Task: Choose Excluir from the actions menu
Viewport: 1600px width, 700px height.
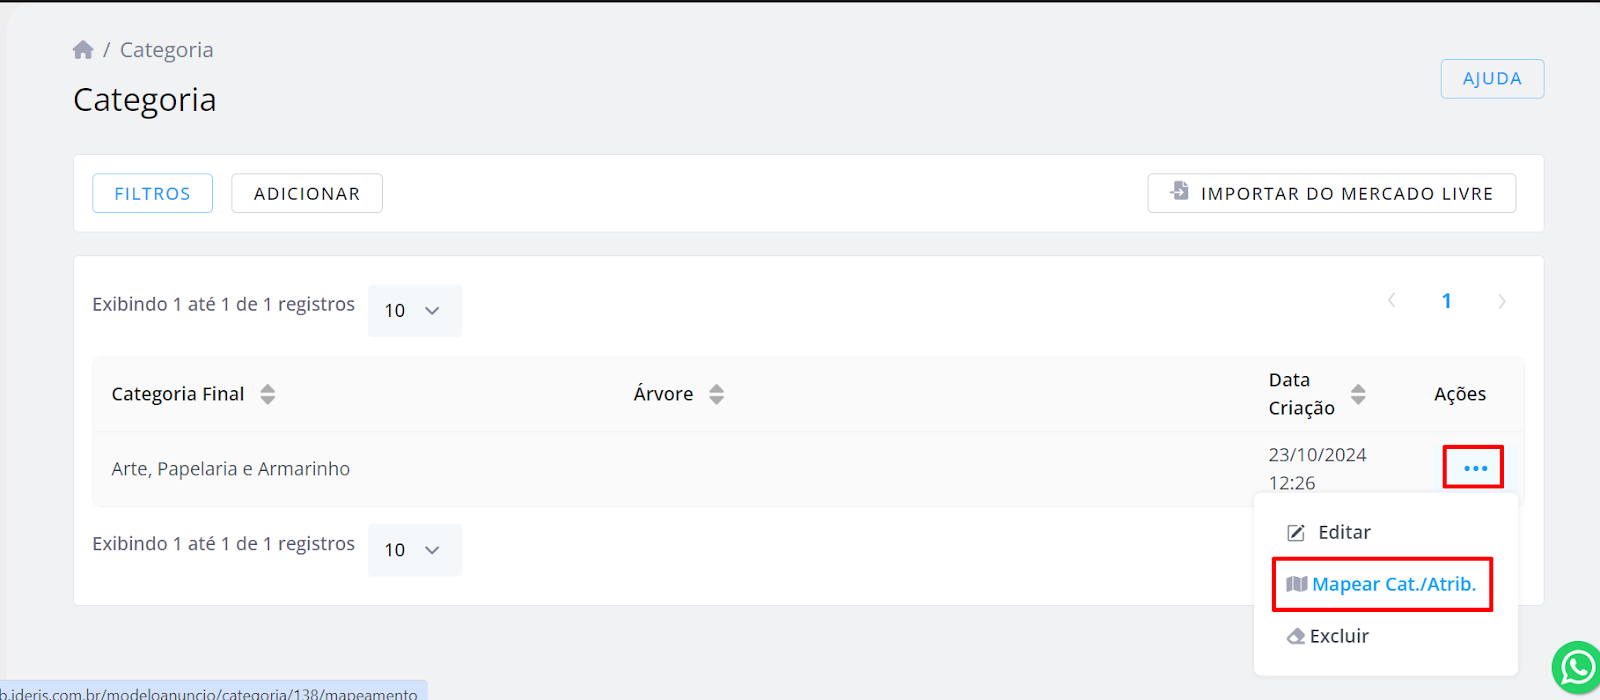Action: 1339,637
